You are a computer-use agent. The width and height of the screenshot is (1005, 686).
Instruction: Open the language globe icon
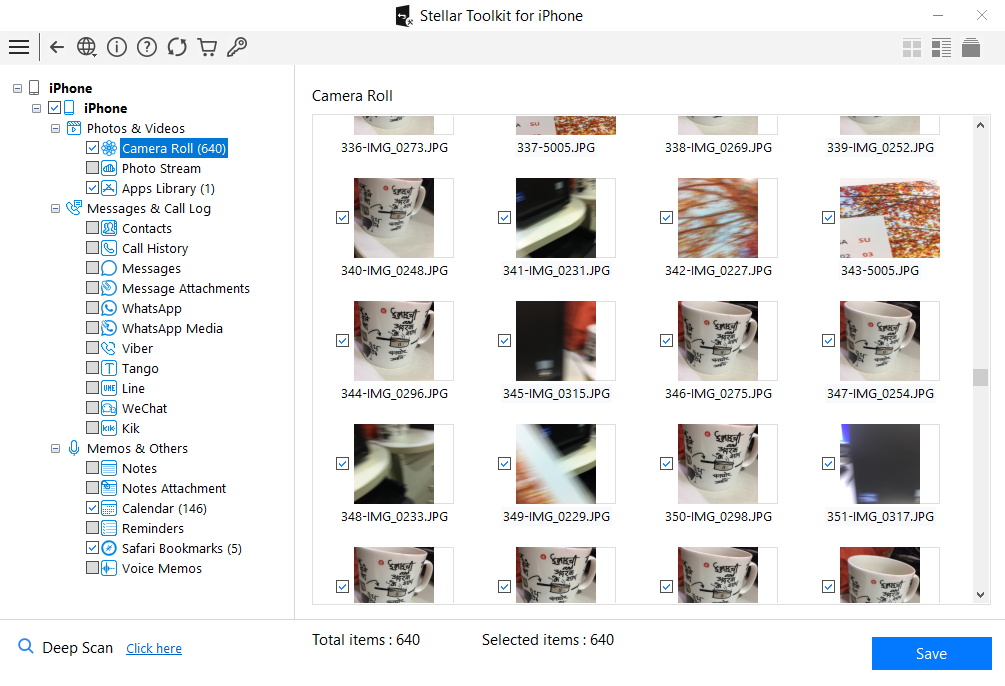(87, 47)
